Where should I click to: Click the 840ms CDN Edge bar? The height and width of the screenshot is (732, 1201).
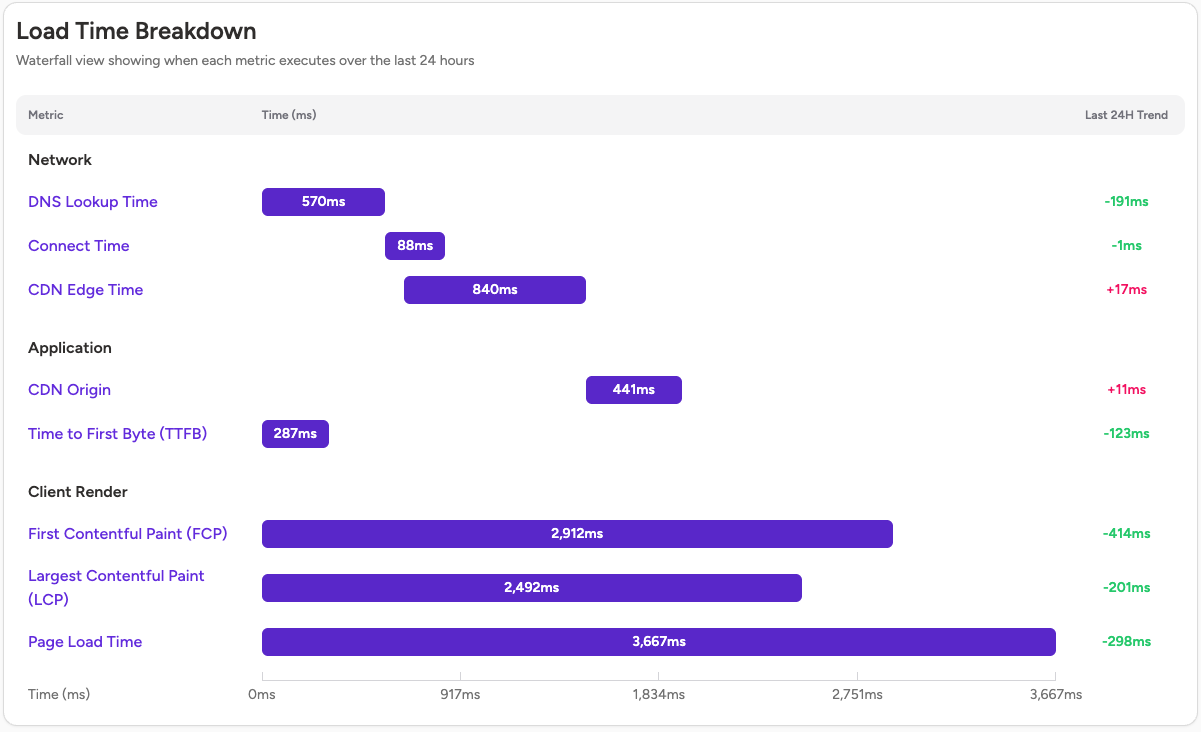coord(495,290)
